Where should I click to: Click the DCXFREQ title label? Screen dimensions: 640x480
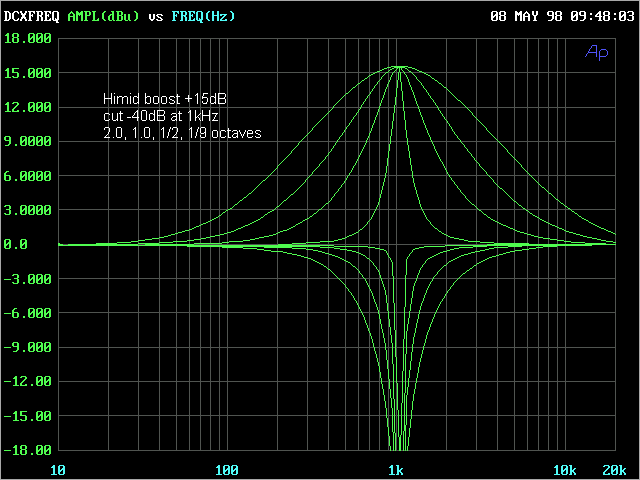[30, 16]
